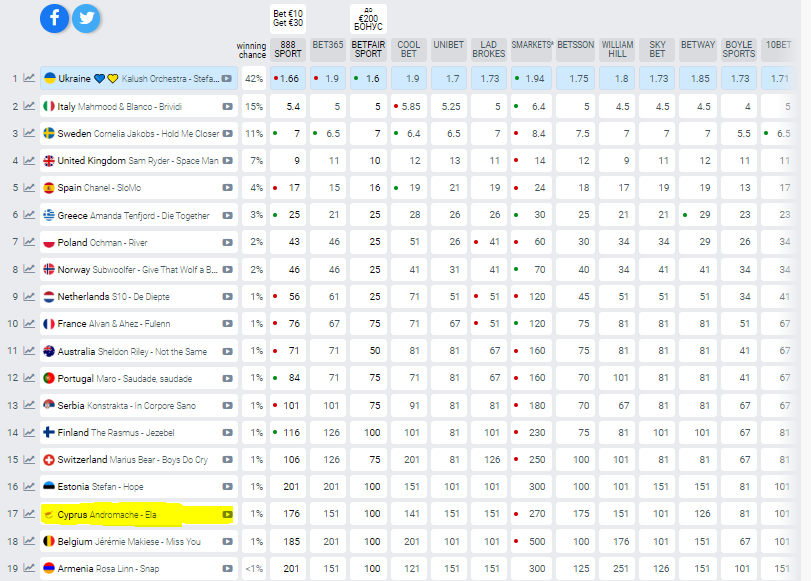811x581 pixels.
Task: Play Greece's Die Together video
Action: pyautogui.click(x=227, y=215)
